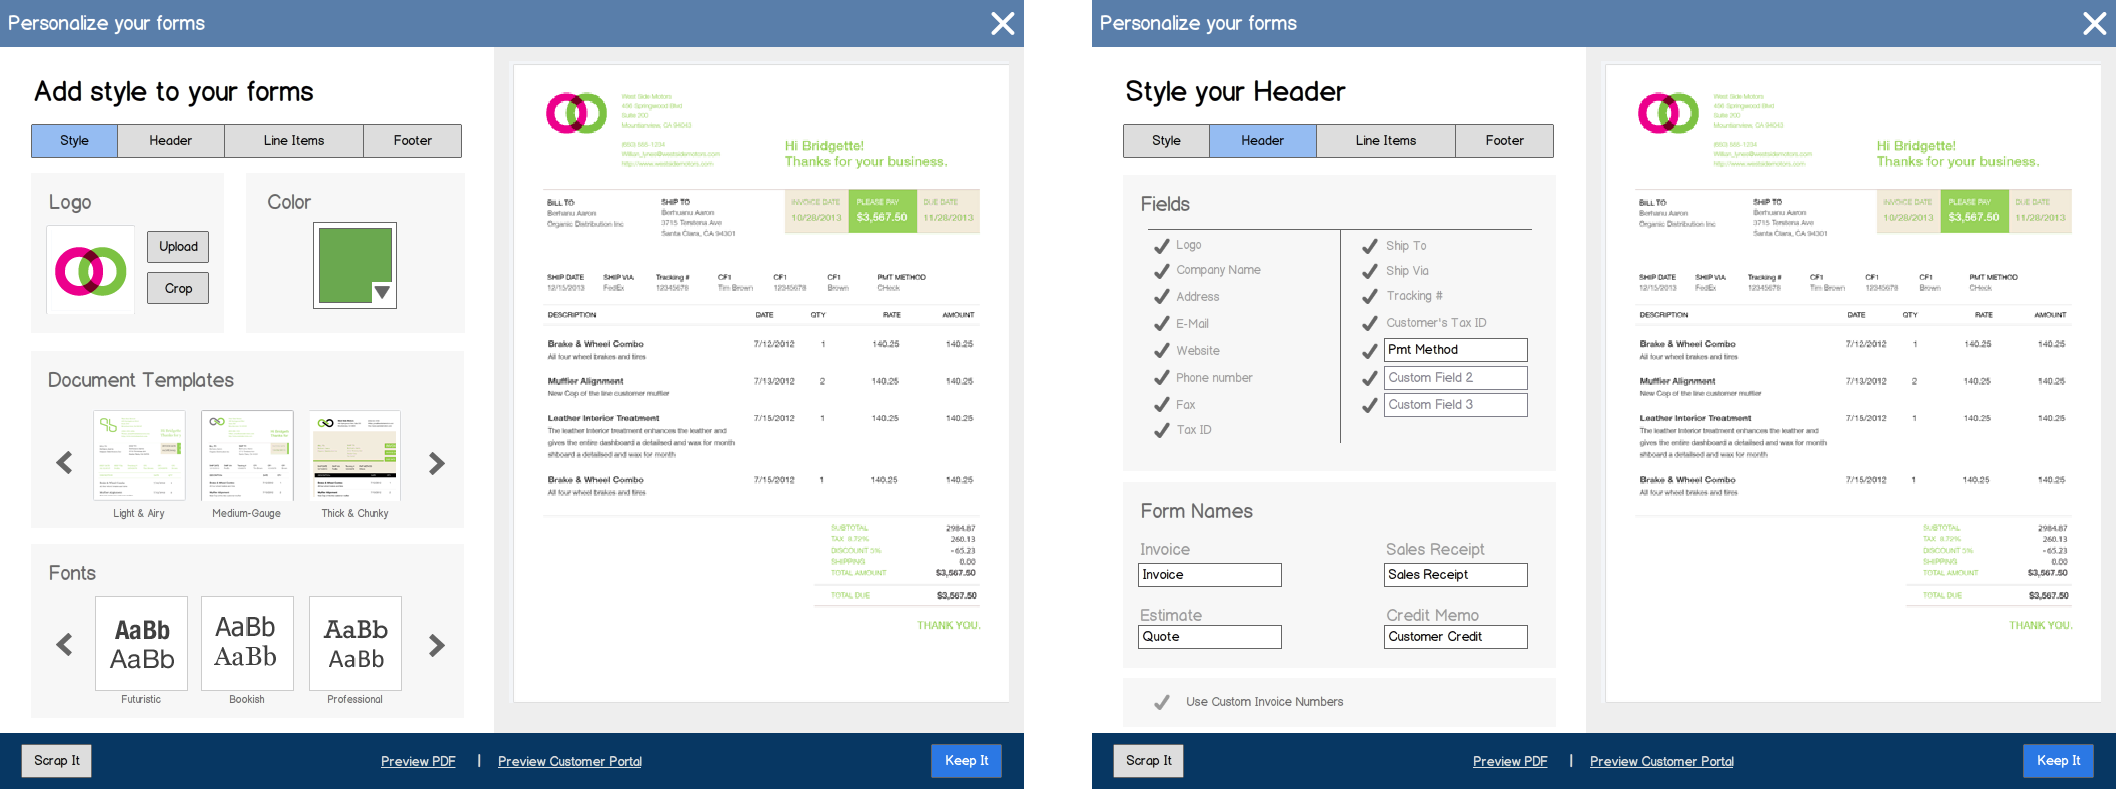The width and height of the screenshot is (2116, 789).
Task: Click the Invoice form name field
Action: pyautogui.click(x=1210, y=575)
